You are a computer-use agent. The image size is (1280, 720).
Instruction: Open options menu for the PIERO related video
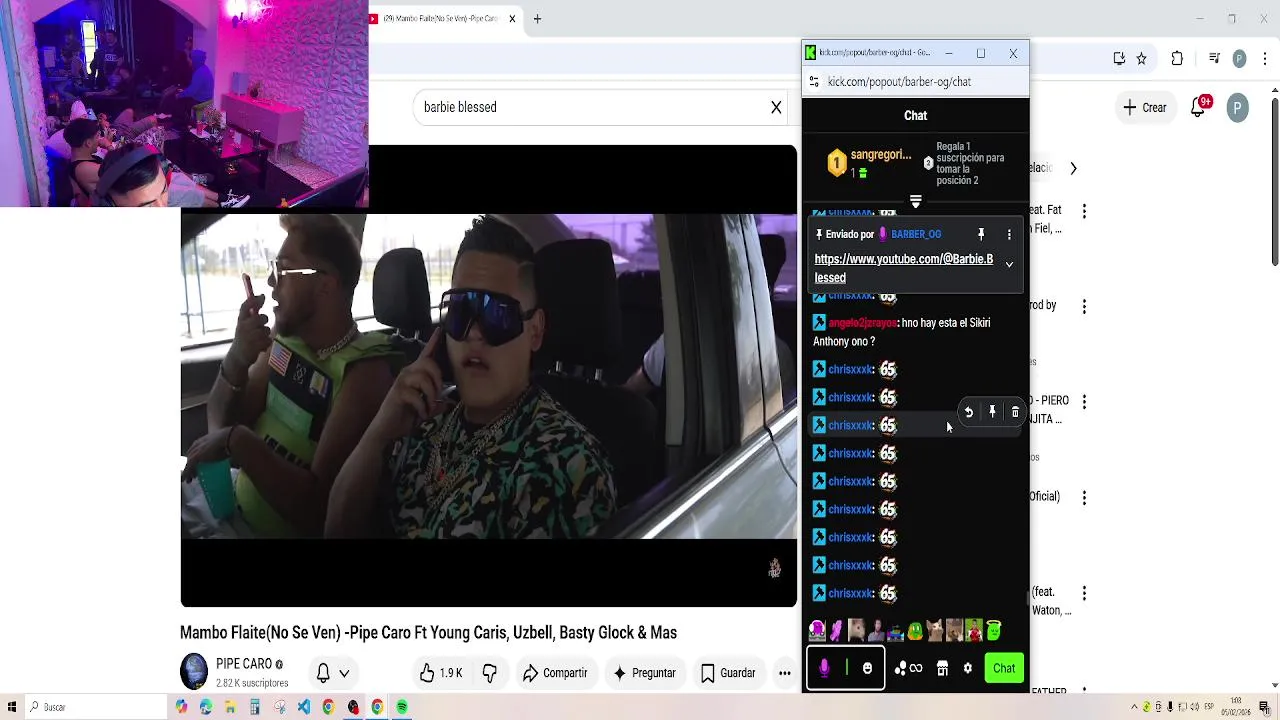pyautogui.click(x=1084, y=401)
